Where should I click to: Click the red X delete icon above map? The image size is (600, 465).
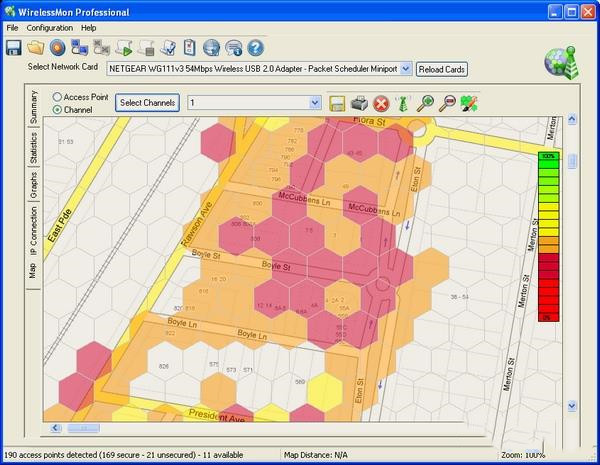tap(381, 103)
